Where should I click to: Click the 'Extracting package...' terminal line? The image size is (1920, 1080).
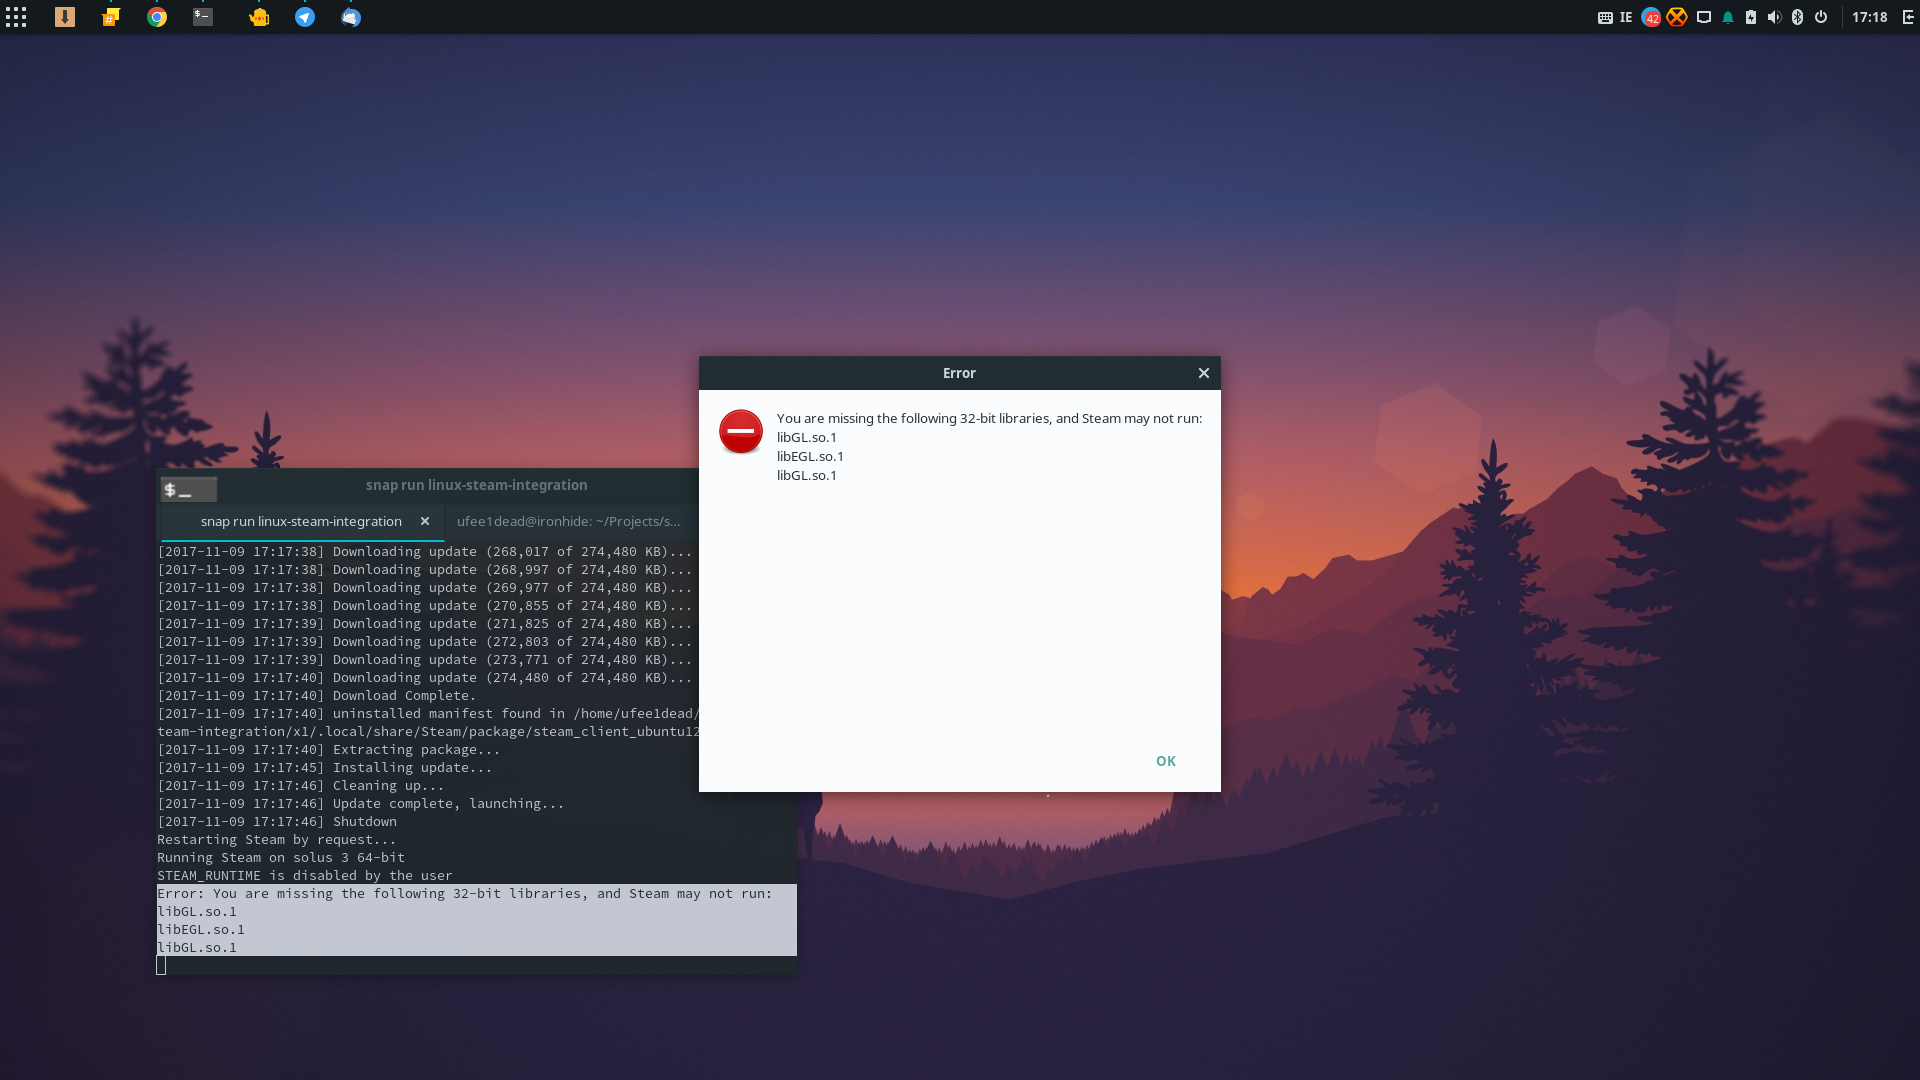pyautogui.click(x=328, y=750)
